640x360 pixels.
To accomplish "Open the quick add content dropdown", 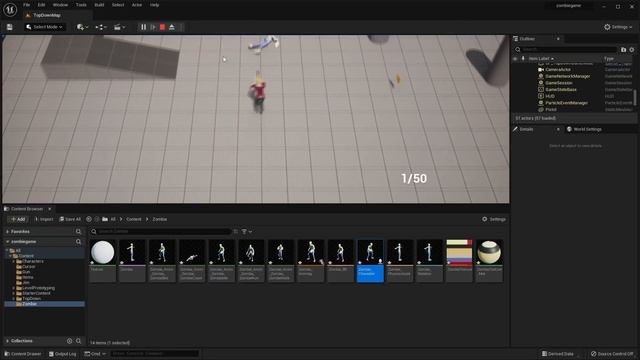I will pyautogui.click(x=82, y=27).
